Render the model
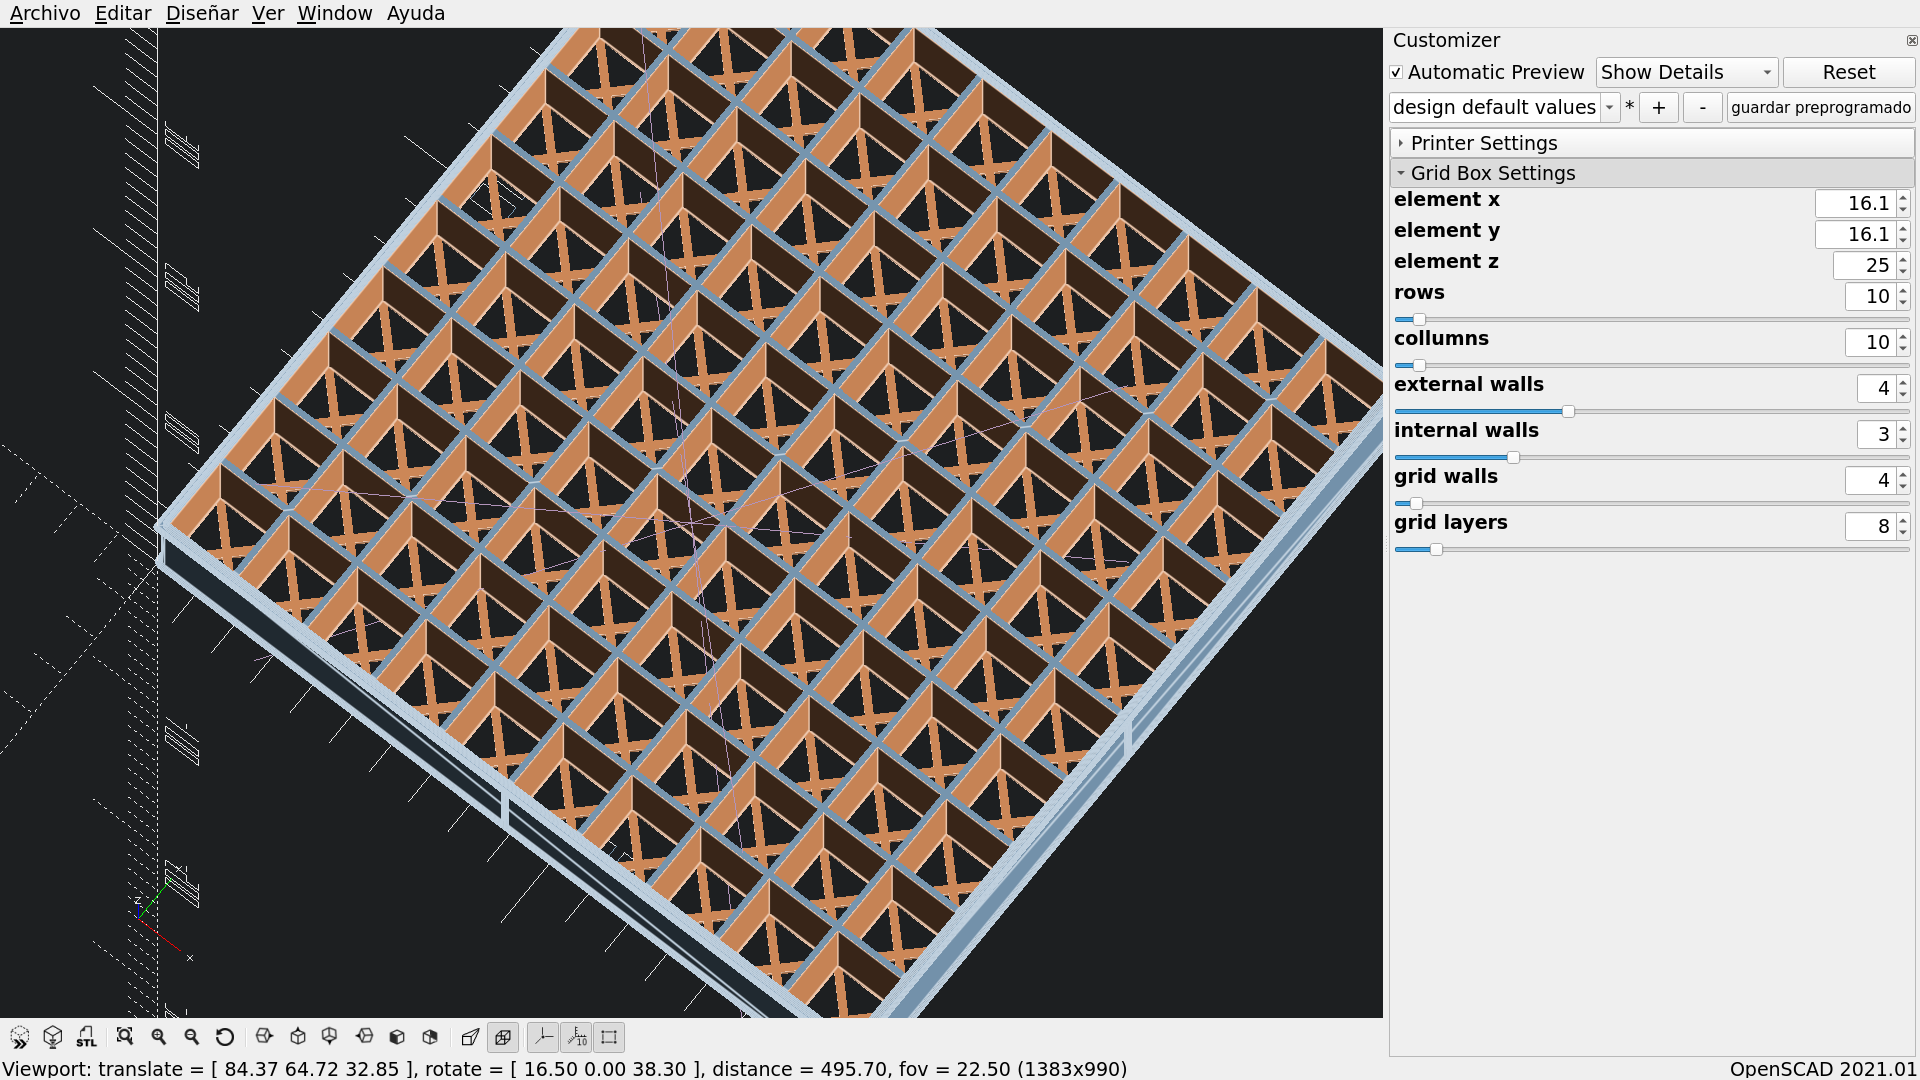The height and width of the screenshot is (1080, 1920). pos(53,1037)
